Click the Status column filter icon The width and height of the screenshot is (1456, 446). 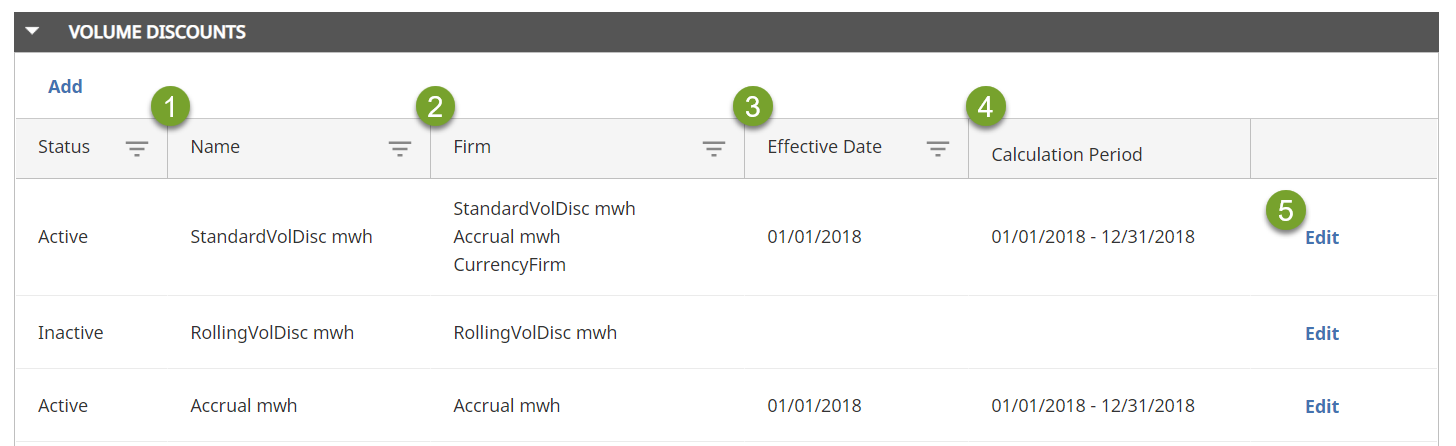click(137, 149)
